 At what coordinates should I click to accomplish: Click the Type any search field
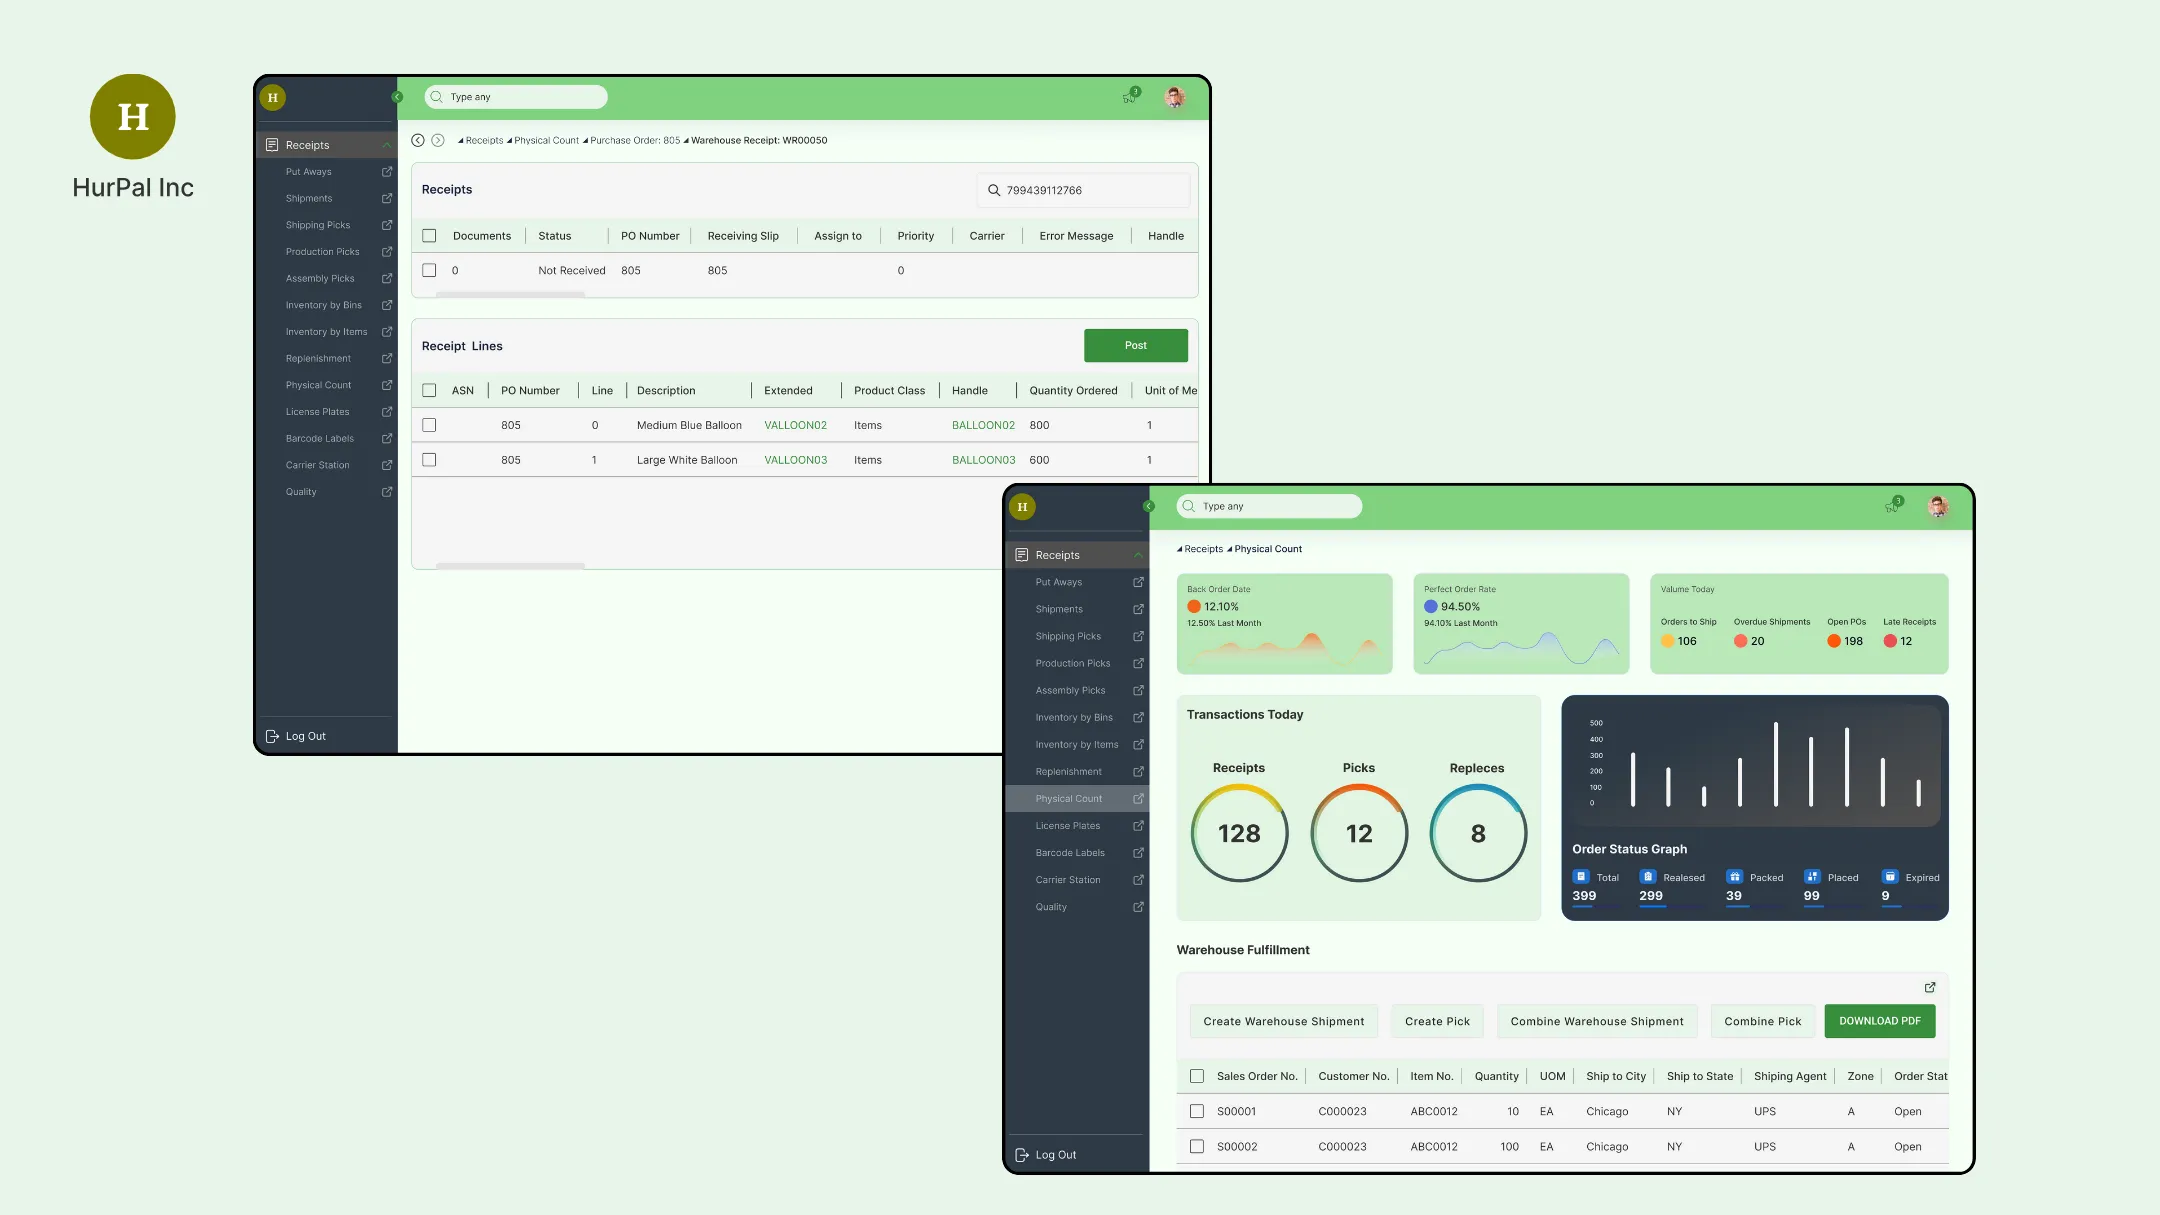pos(516,96)
